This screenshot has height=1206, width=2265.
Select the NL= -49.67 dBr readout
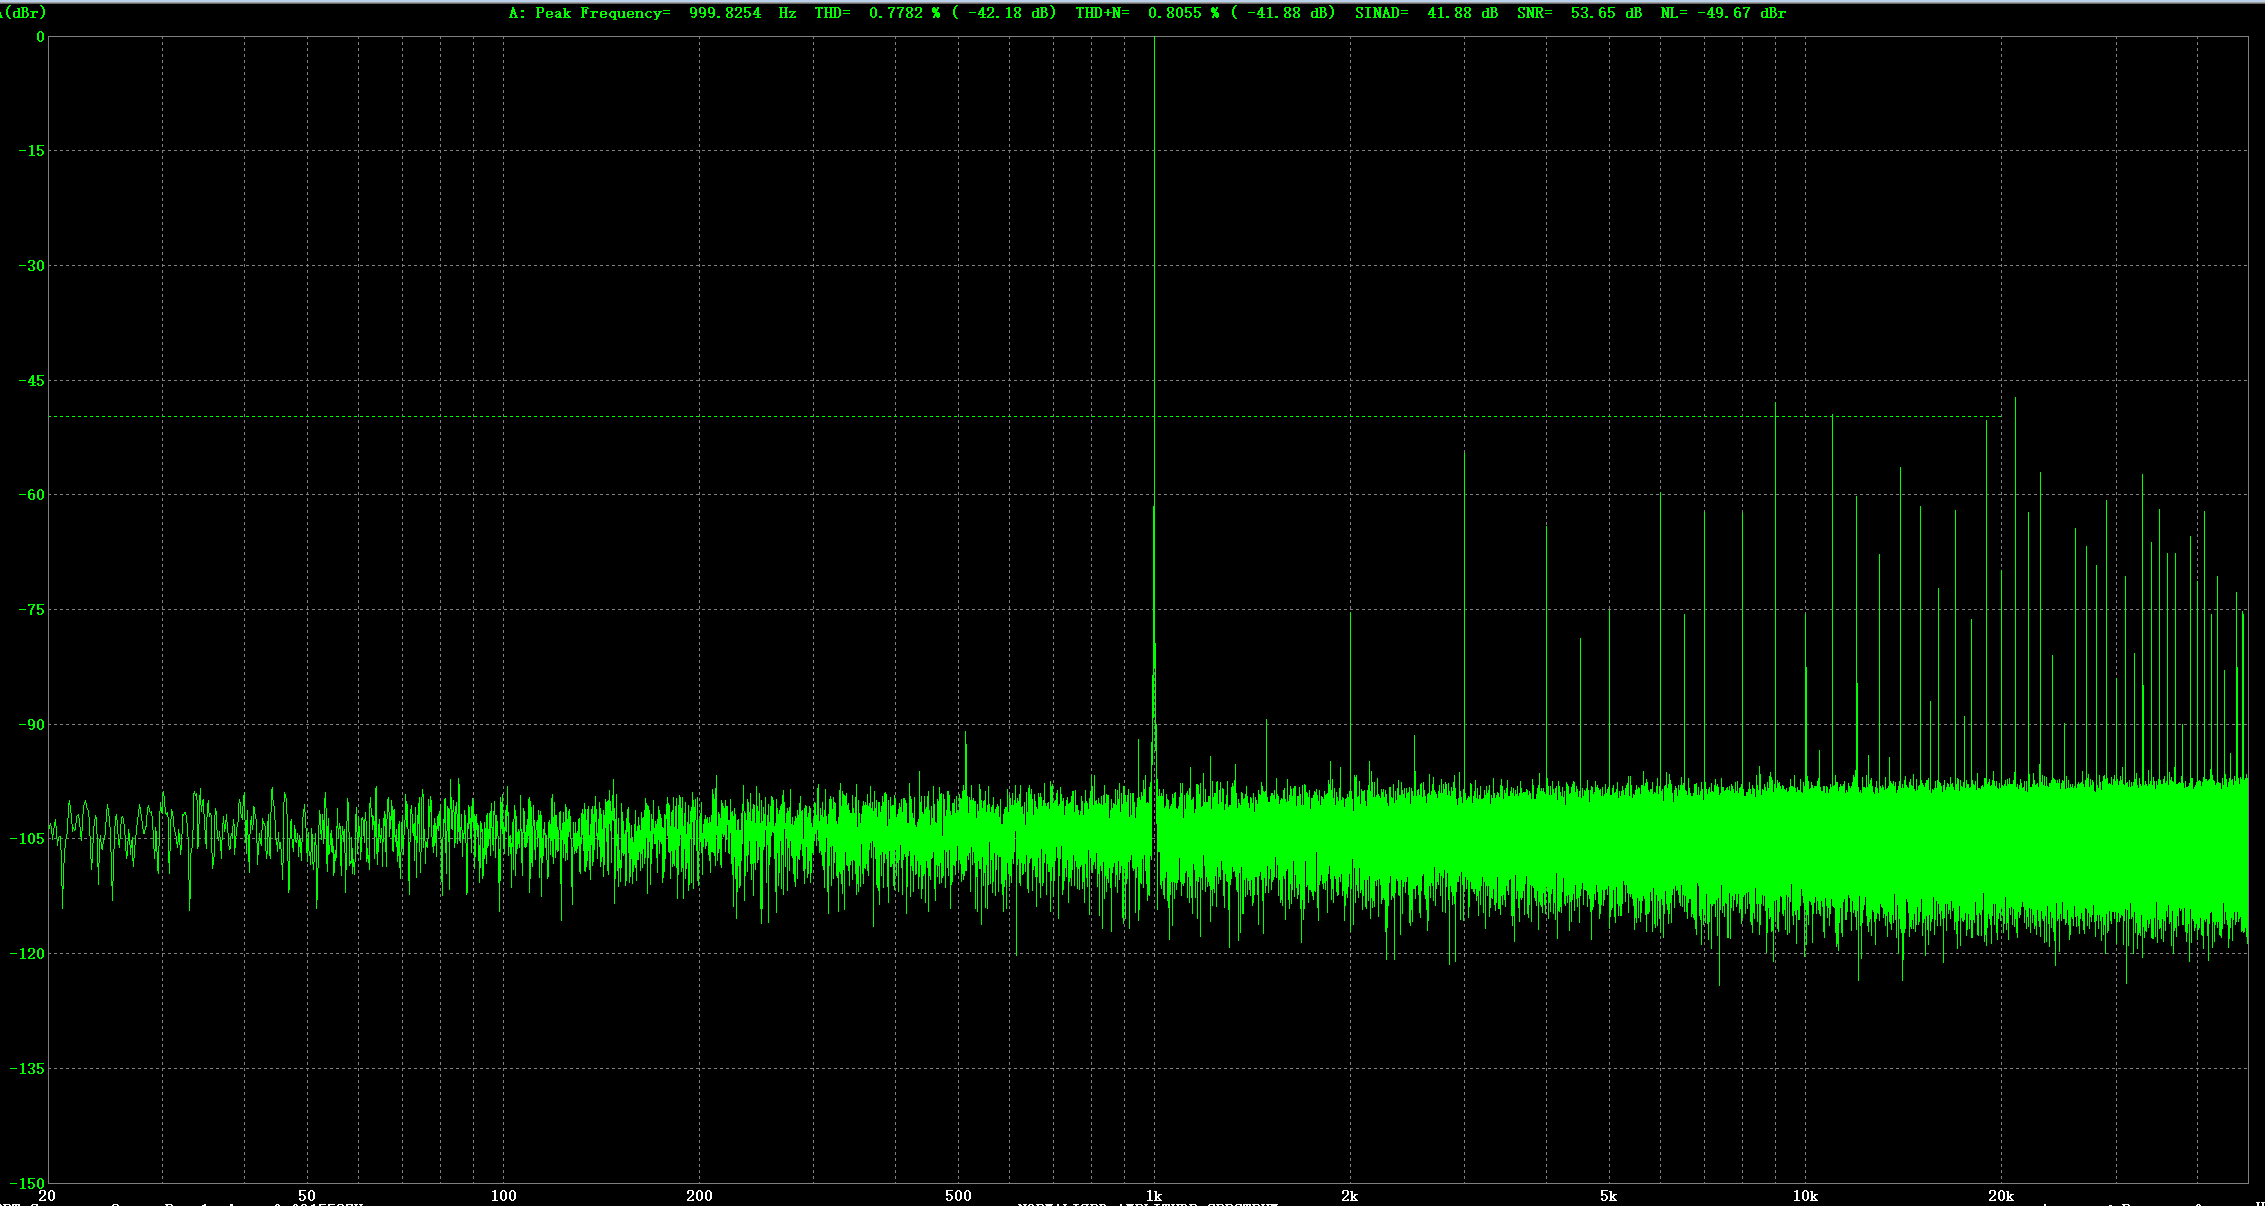point(1723,13)
